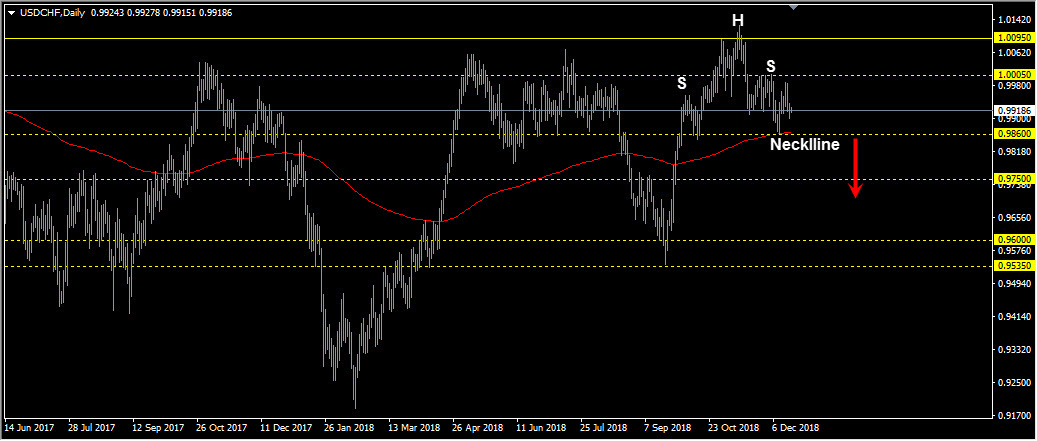Click the 0.92500 price scale value

tap(1014, 383)
